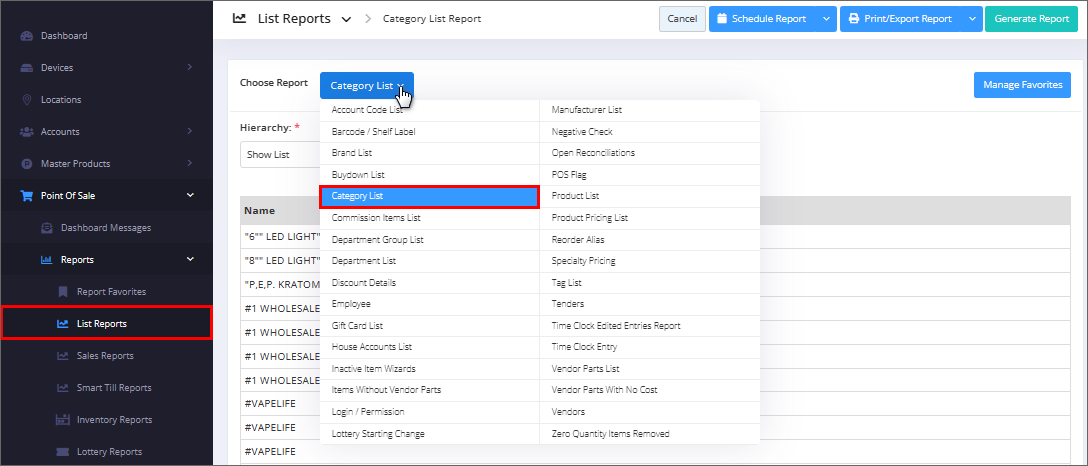1088x466 pixels.
Task: Click the Smart Till Reports icon
Action: 62,388
